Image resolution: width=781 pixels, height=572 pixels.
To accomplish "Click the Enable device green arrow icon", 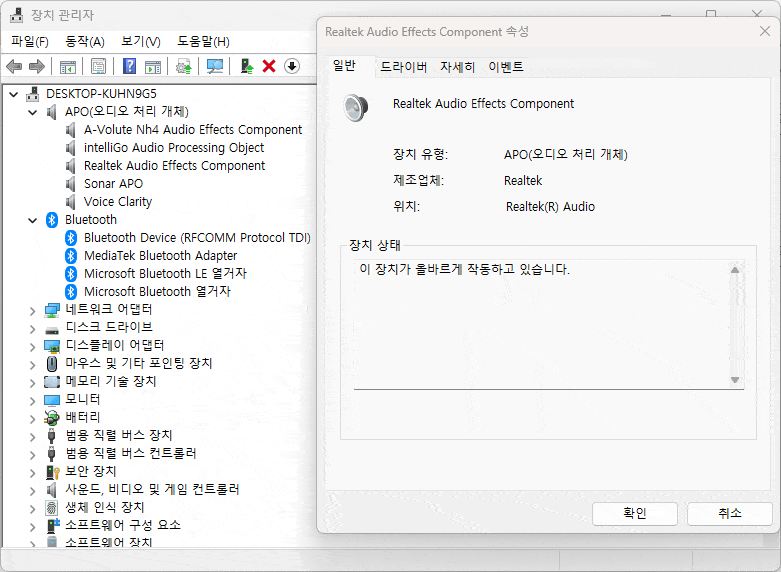I will (x=247, y=66).
